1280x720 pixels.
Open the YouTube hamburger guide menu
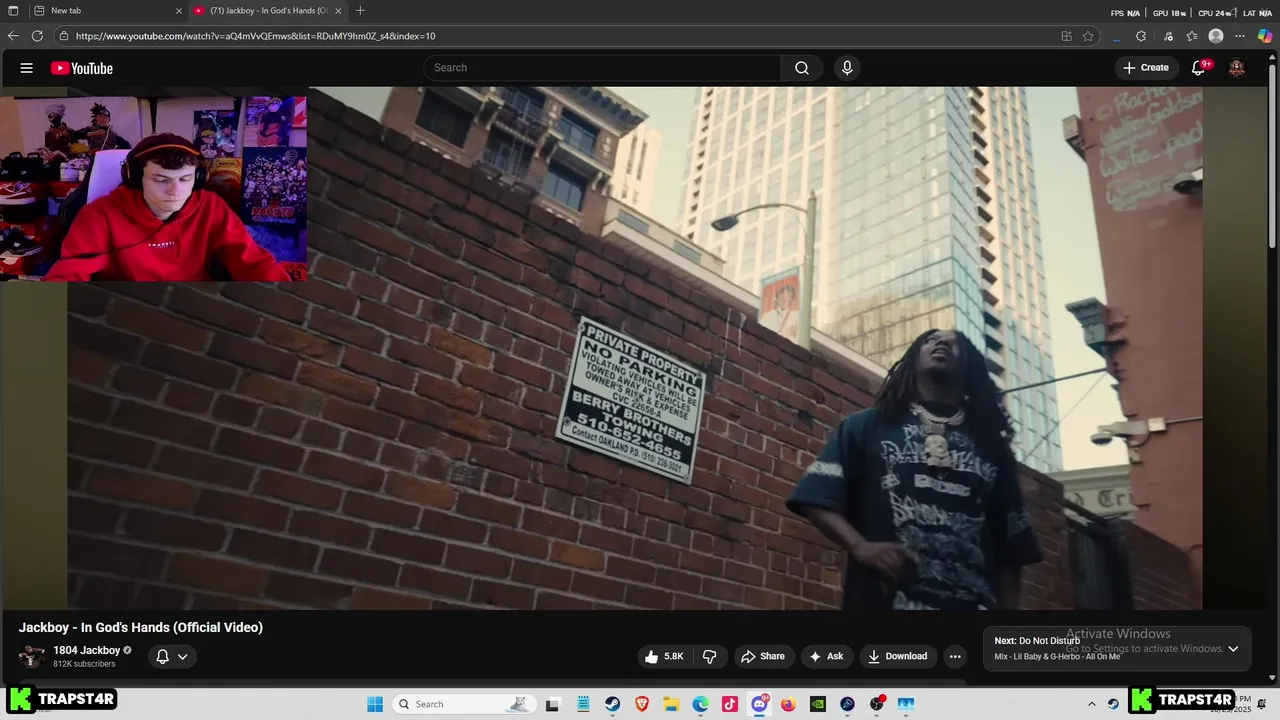click(27, 68)
